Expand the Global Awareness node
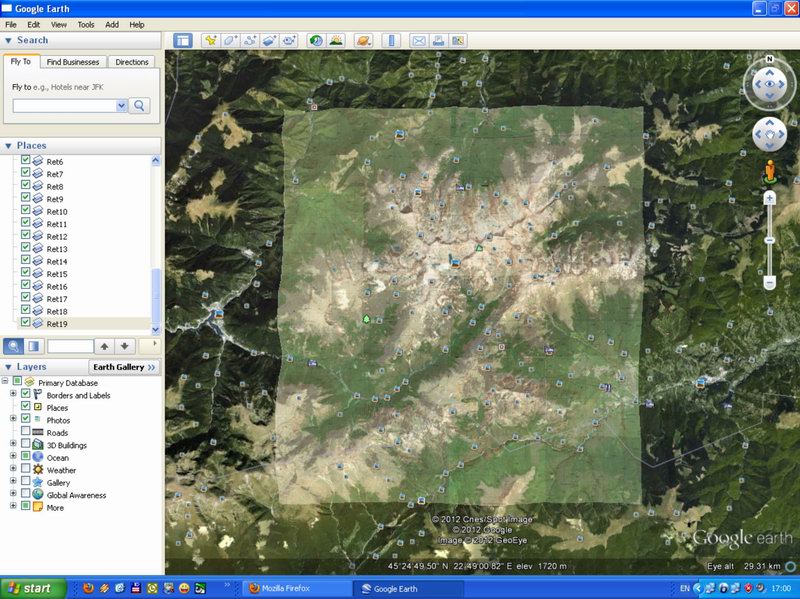Viewport: 800px width, 599px height. [x=13, y=493]
